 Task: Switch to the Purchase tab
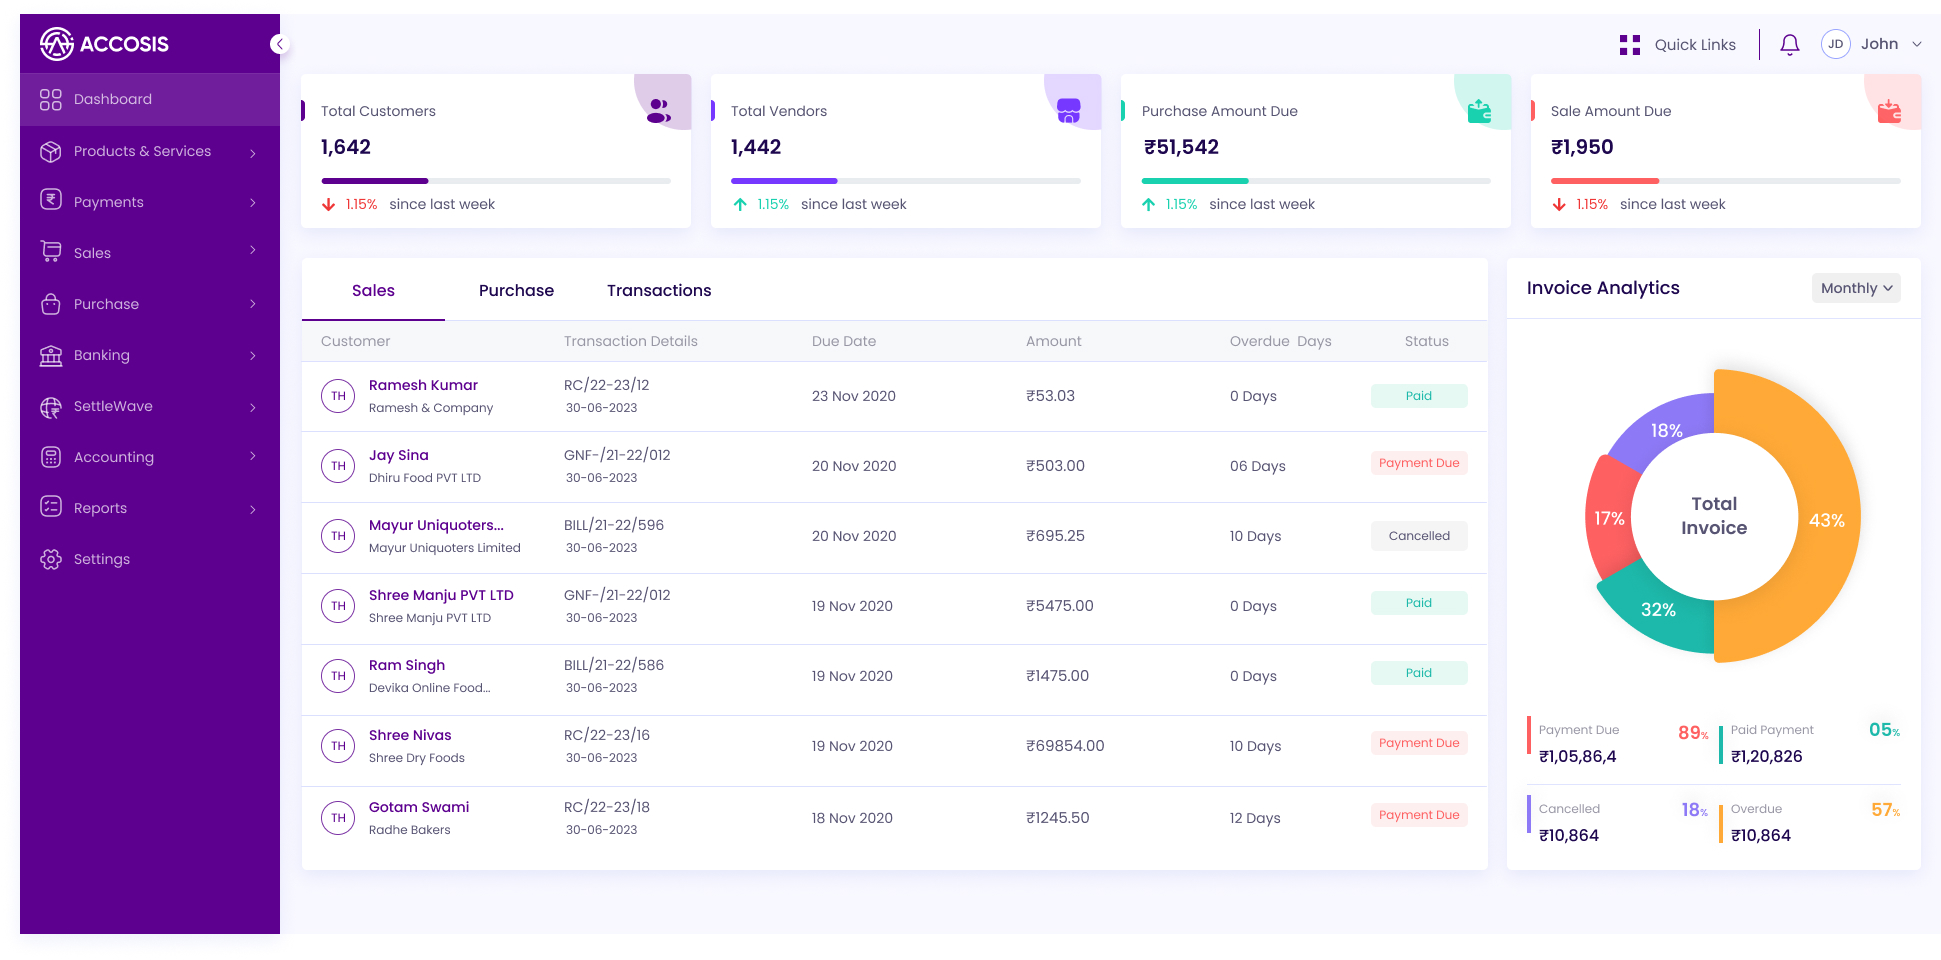[x=516, y=290]
